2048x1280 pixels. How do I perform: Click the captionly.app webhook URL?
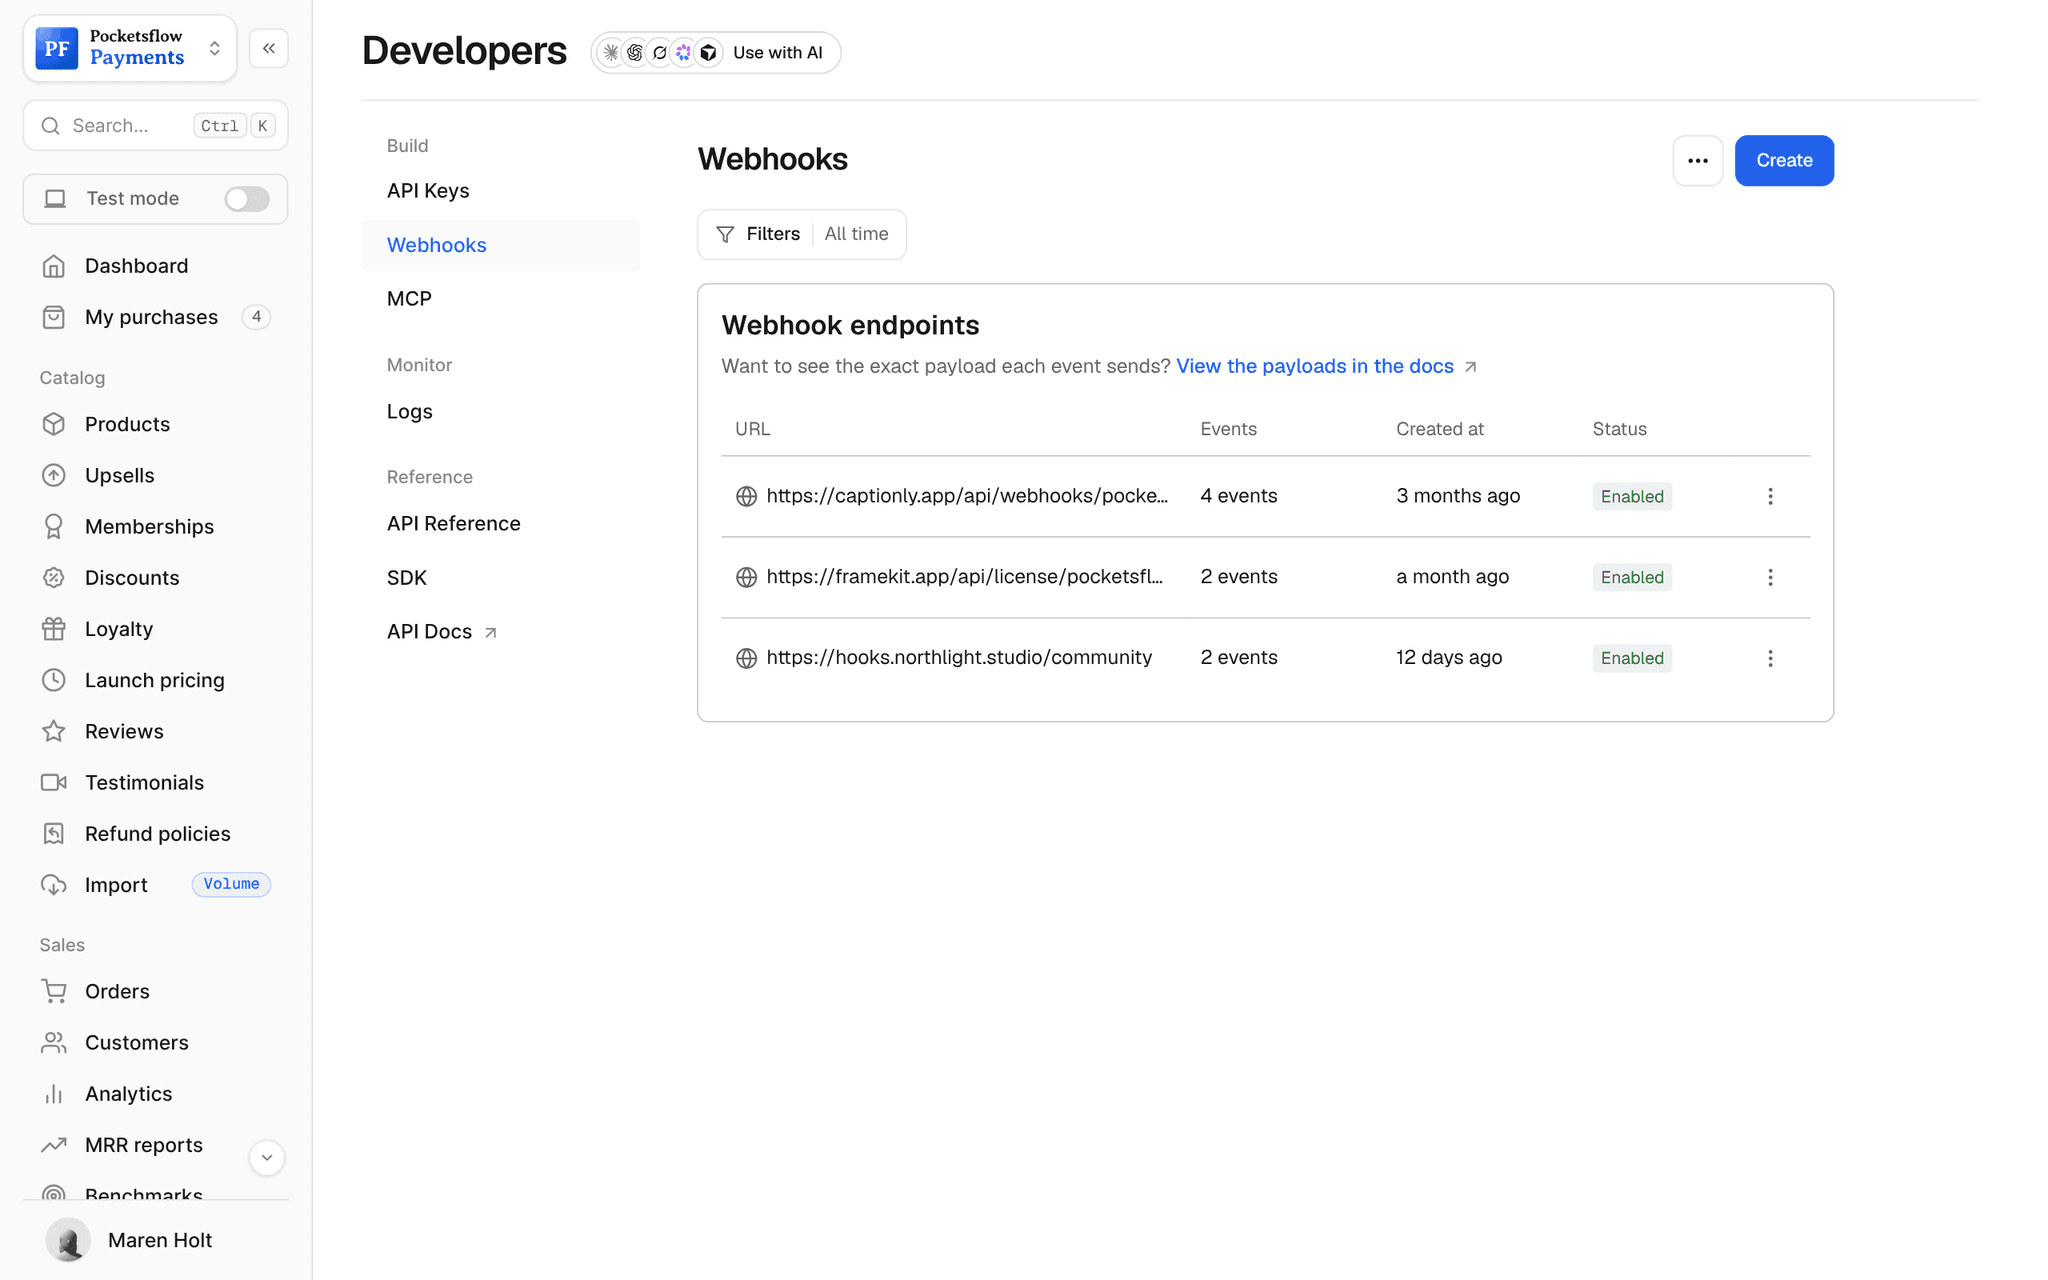pyautogui.click(x=967, y=496)
